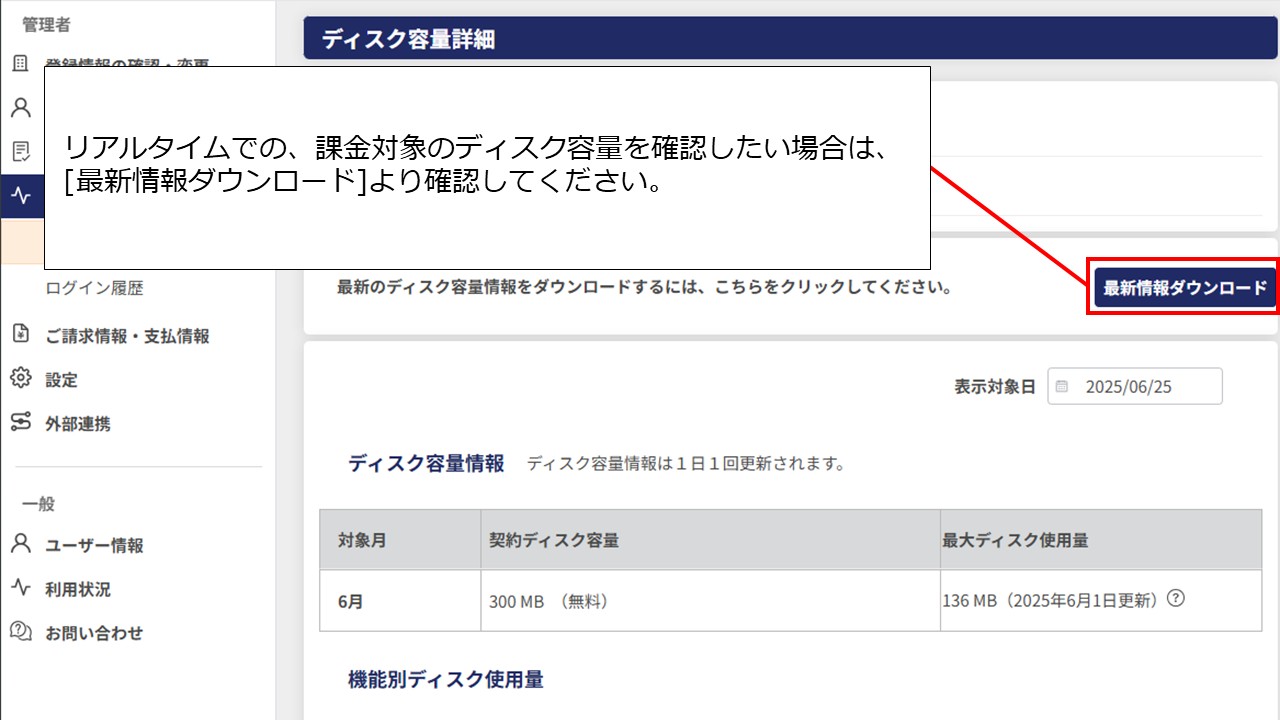Screen dimensions: 1280x720
Task: Click the ディスク容量詳細 page title
Action: 408,40
